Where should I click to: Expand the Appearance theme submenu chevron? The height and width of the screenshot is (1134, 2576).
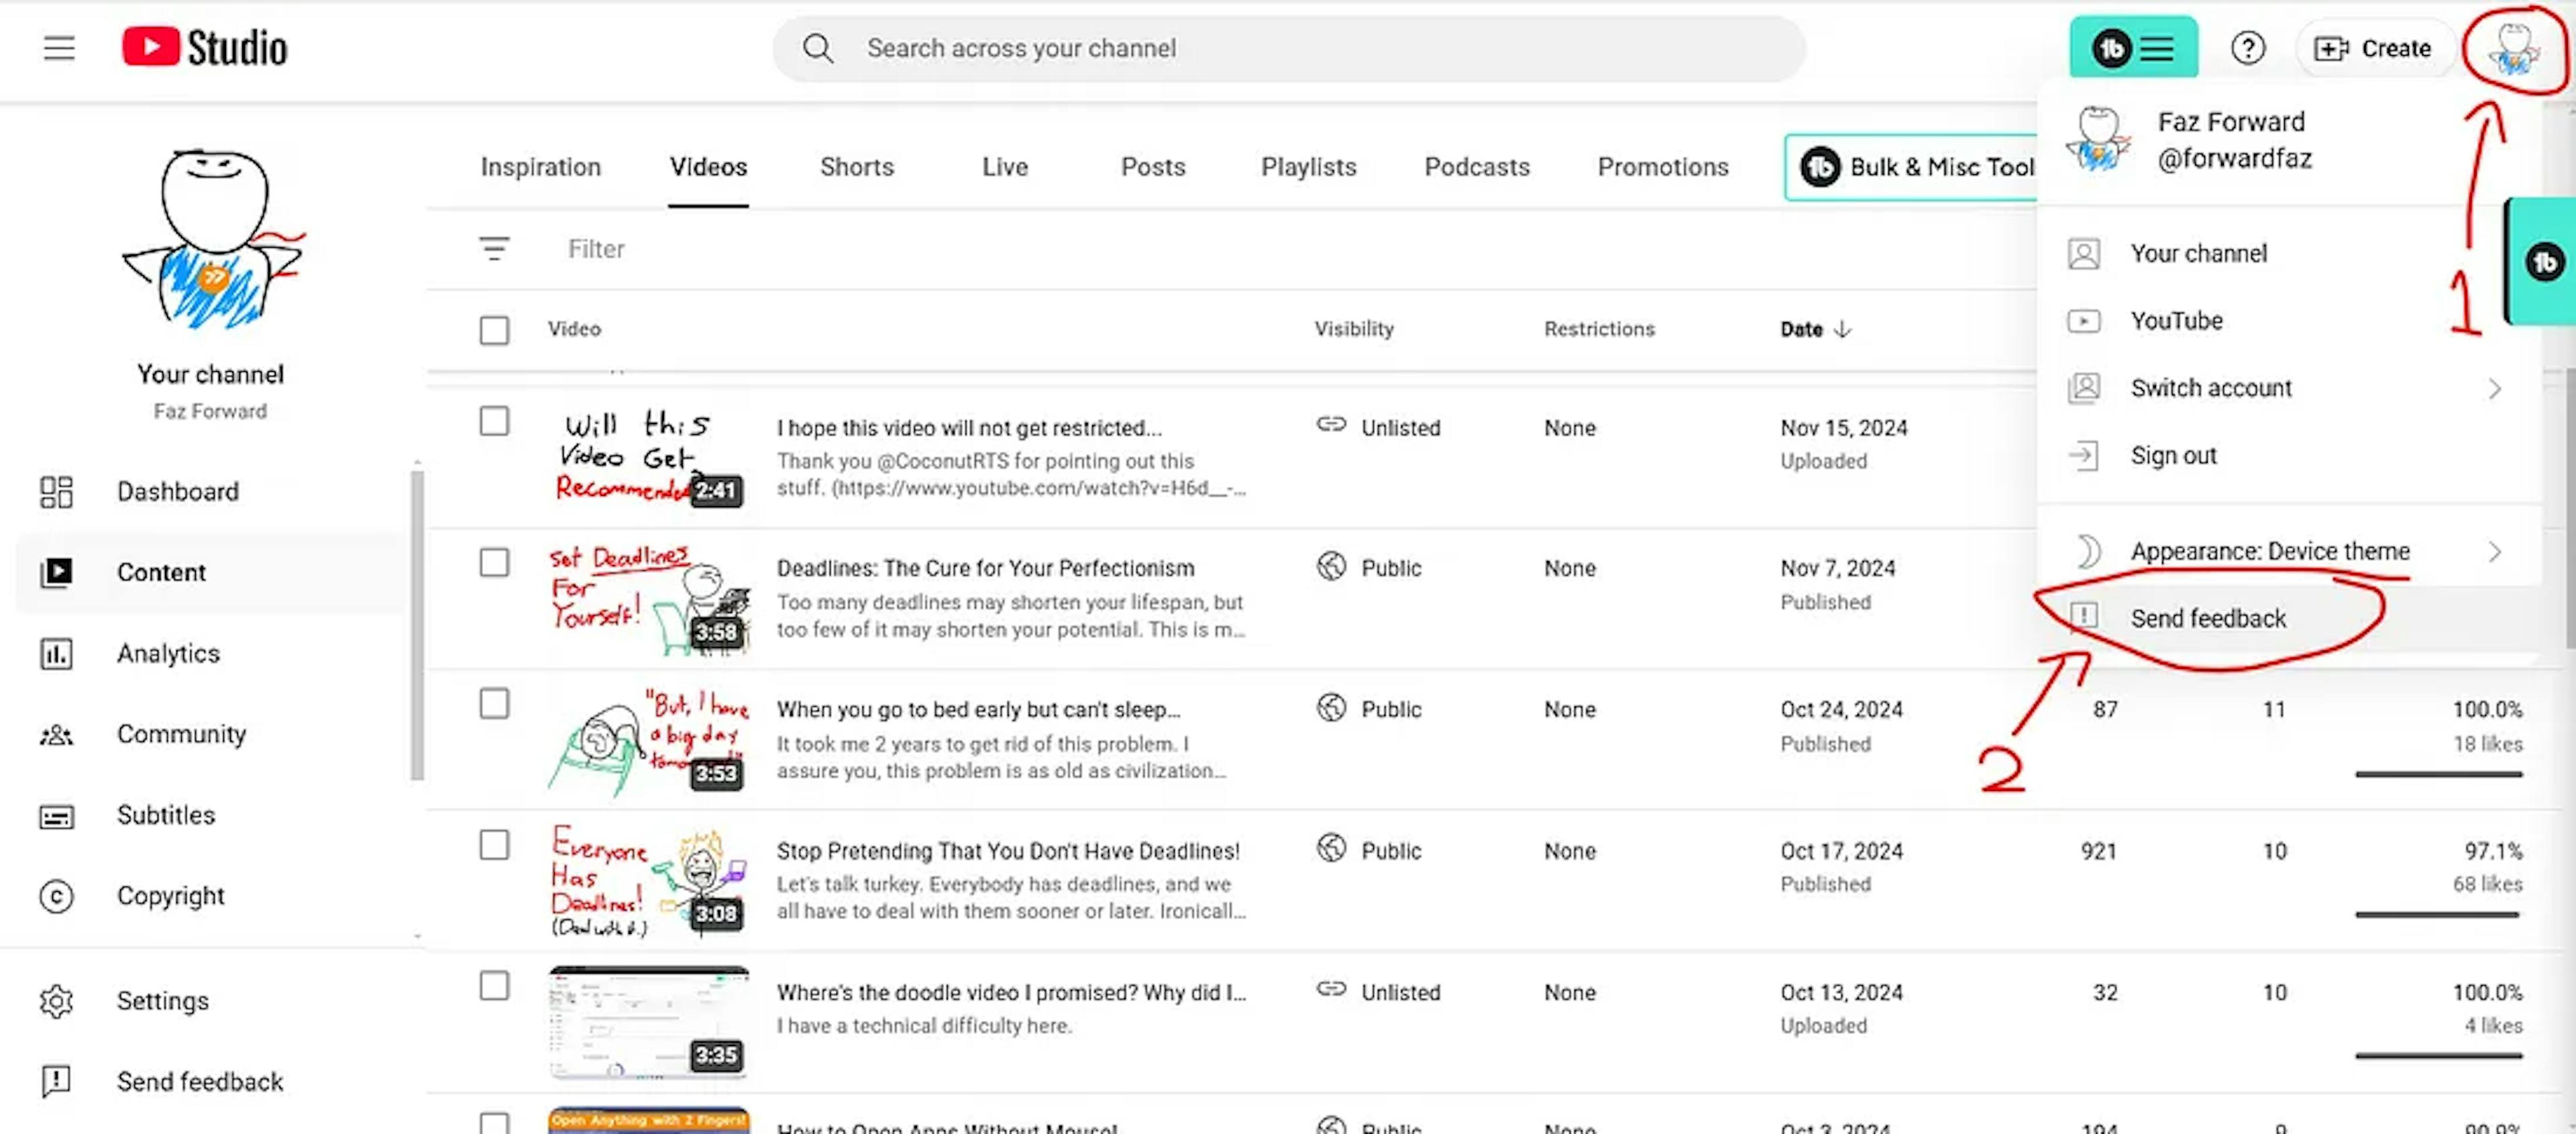point(2494,551)
